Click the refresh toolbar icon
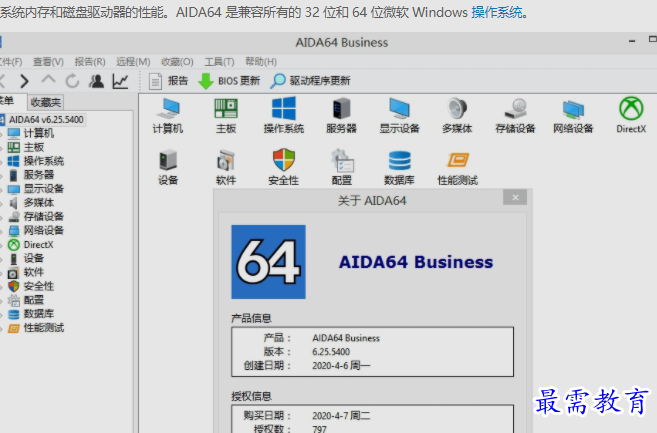Screen dimensions: 657x433 [72, 81]
